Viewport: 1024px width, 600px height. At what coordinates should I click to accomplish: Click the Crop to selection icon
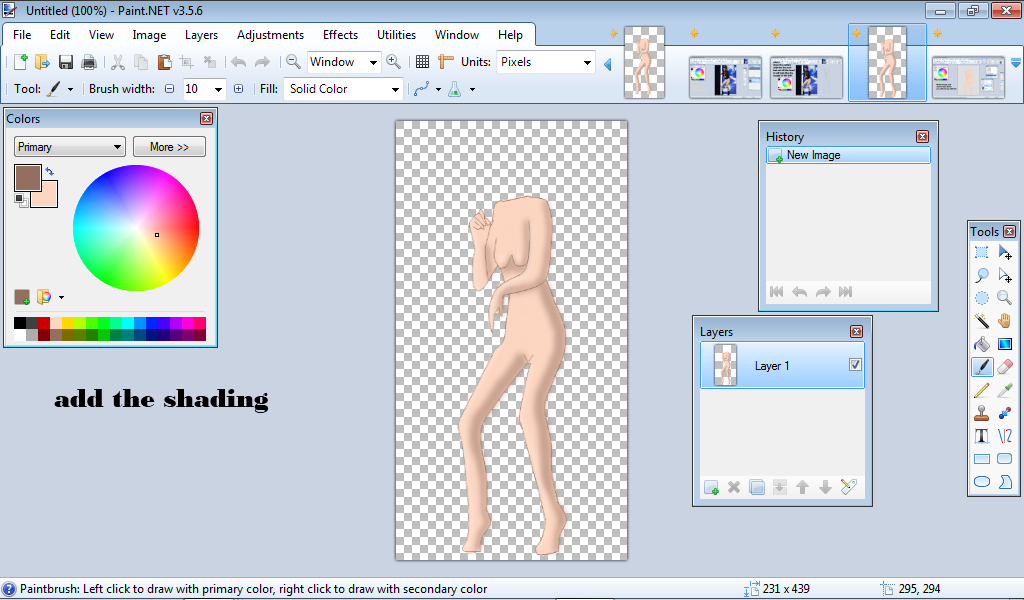[x=187, y=62]
